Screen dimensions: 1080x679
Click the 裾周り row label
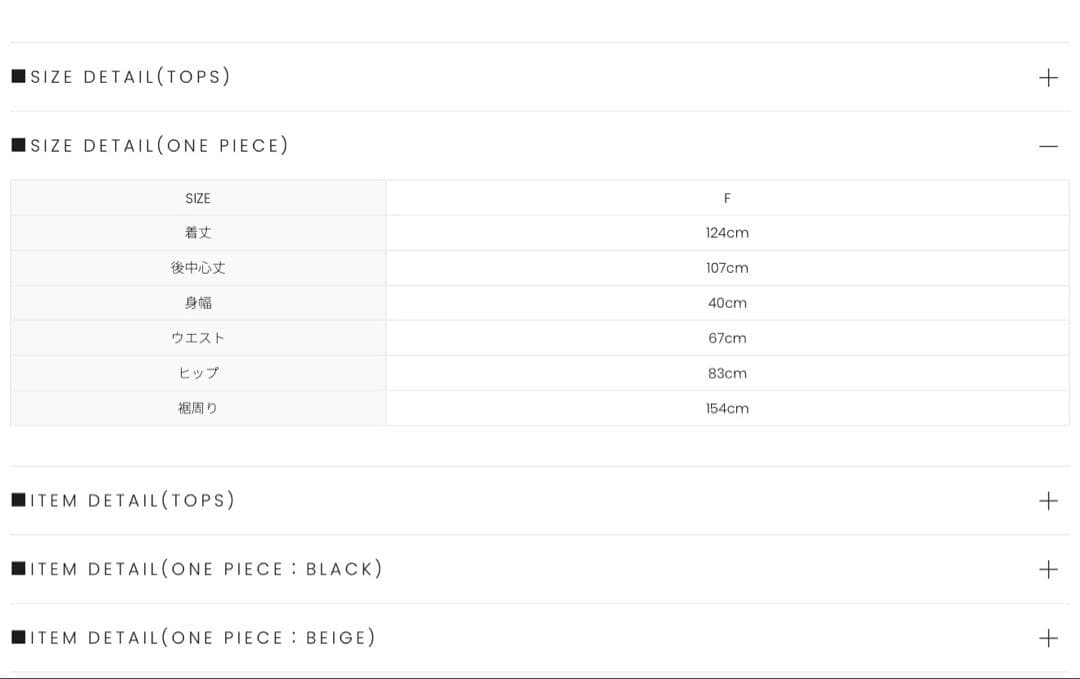tap(198, 408)
